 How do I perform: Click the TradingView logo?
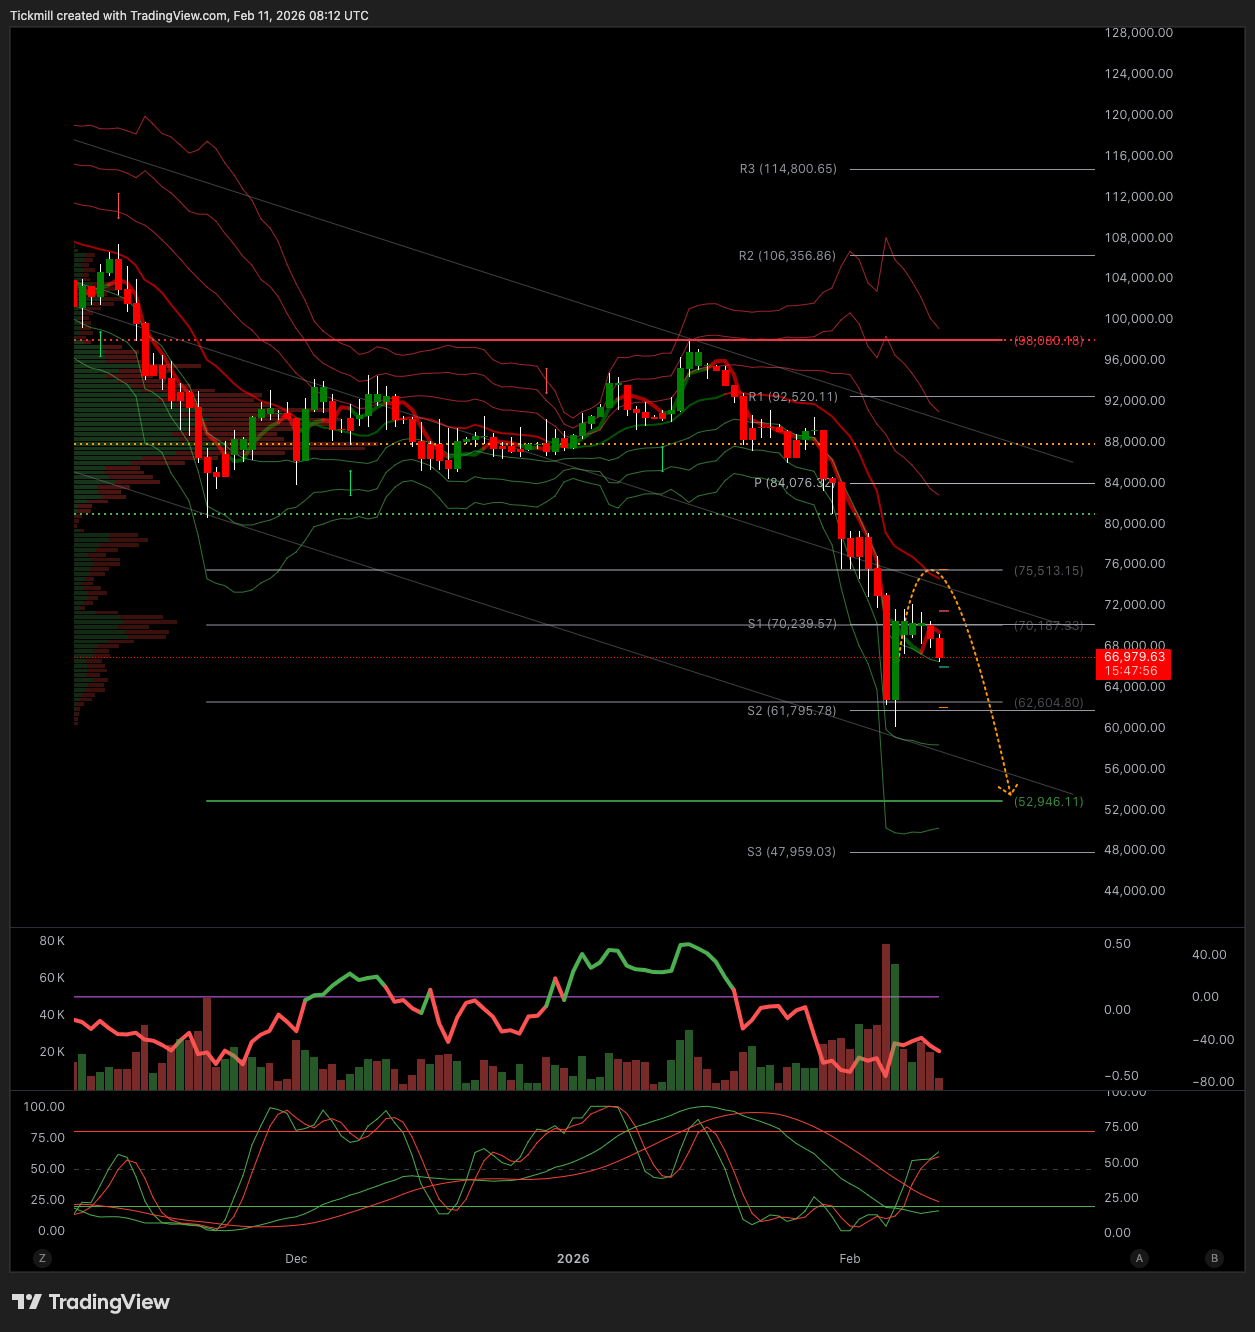point(91,1302)
